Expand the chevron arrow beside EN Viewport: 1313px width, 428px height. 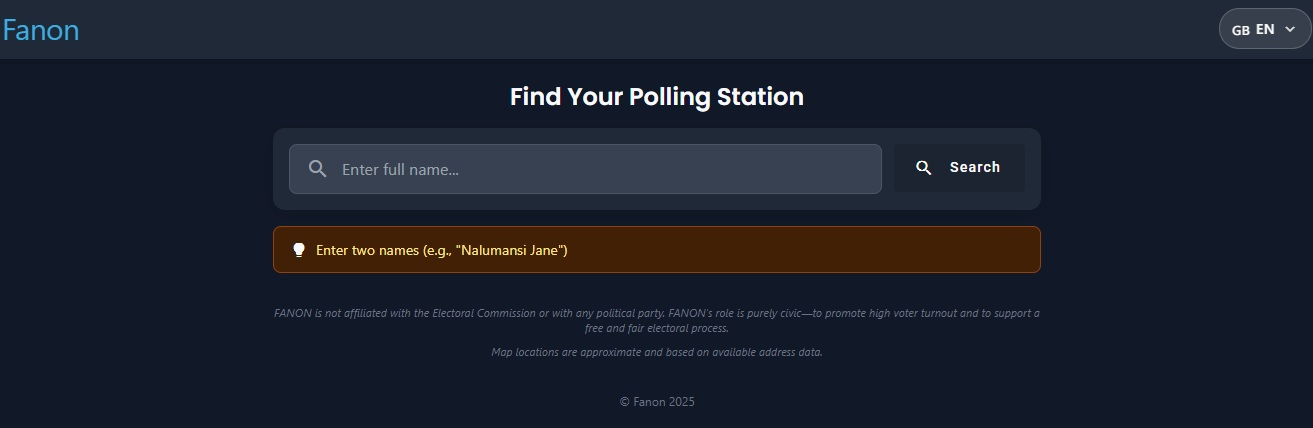tap(1290, 30)
